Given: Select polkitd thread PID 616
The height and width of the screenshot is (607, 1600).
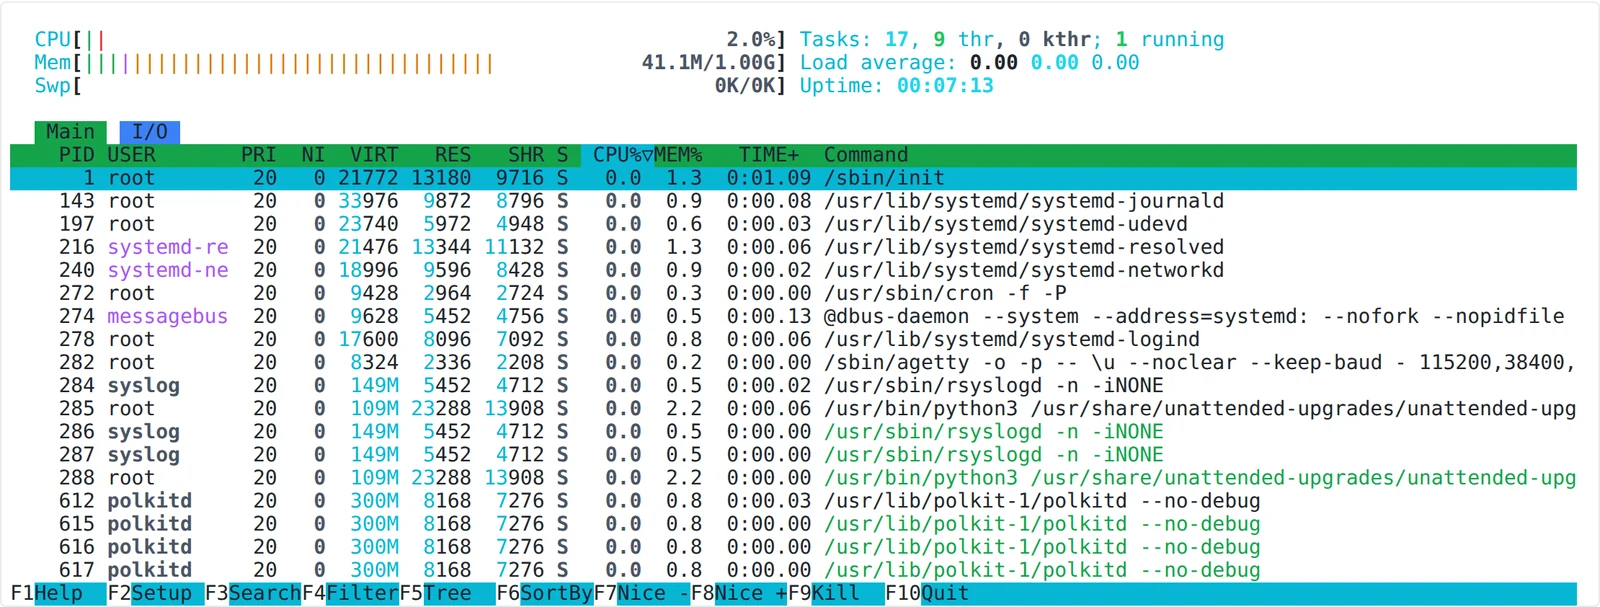Looking at the screenshot, I should click(x=793, y=547).
